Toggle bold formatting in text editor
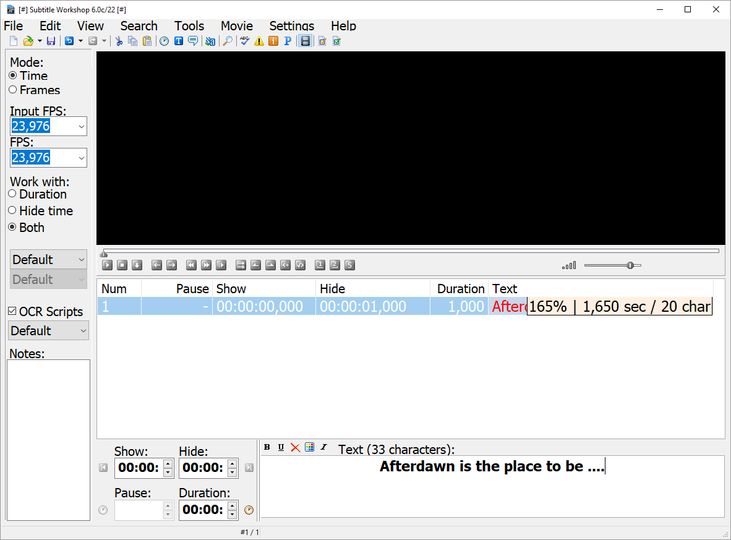Screen dimensions: 731x540 [267, 447]
